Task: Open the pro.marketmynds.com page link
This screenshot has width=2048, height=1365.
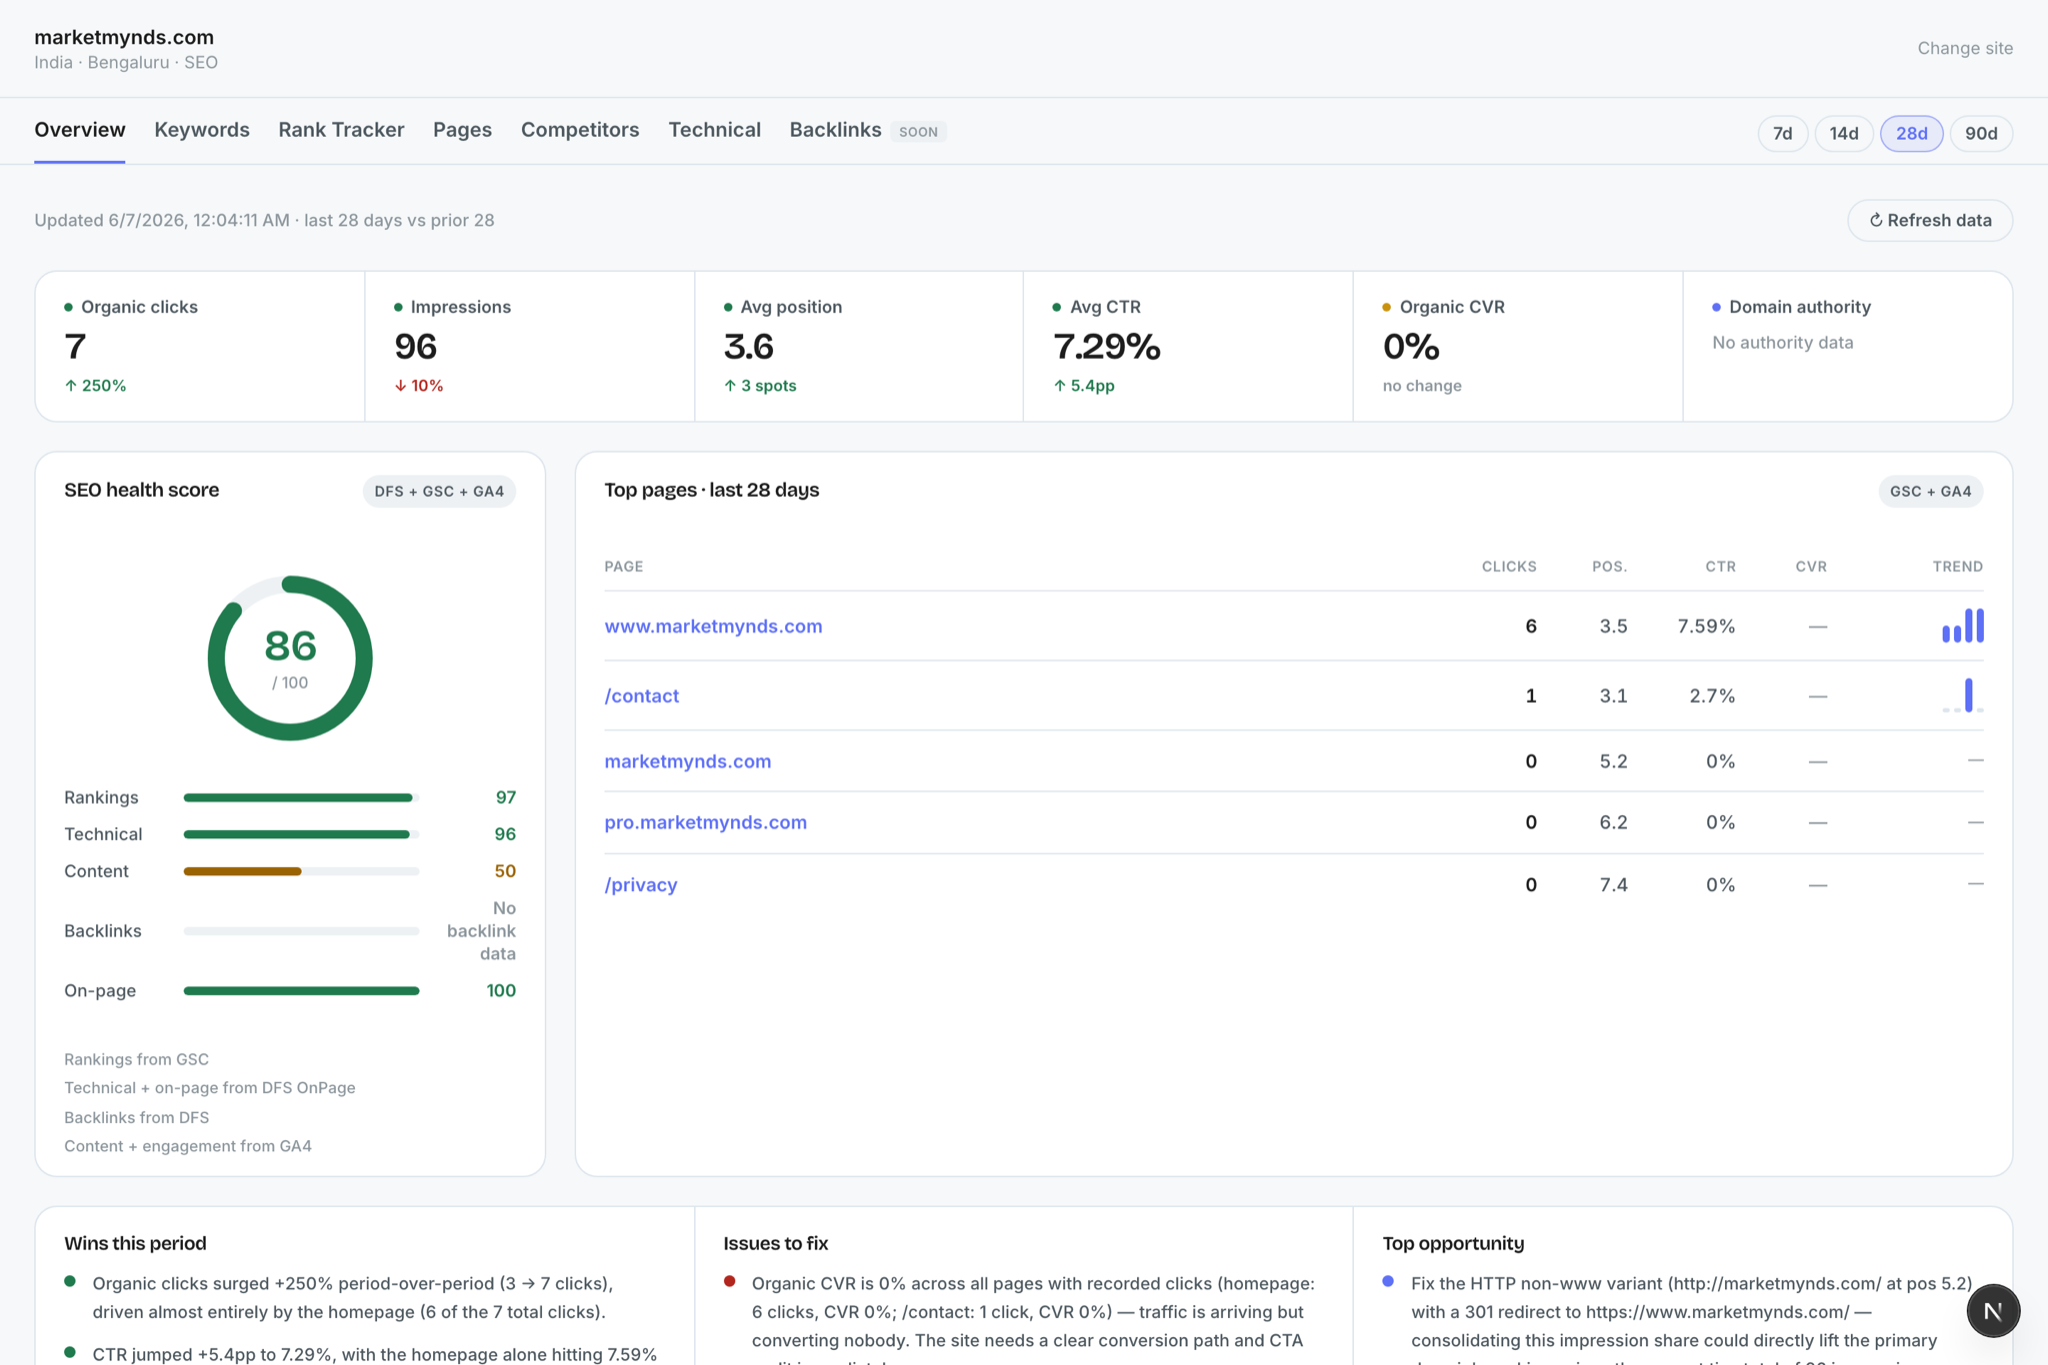Action: pyautogui.click(x=705, y=822)
